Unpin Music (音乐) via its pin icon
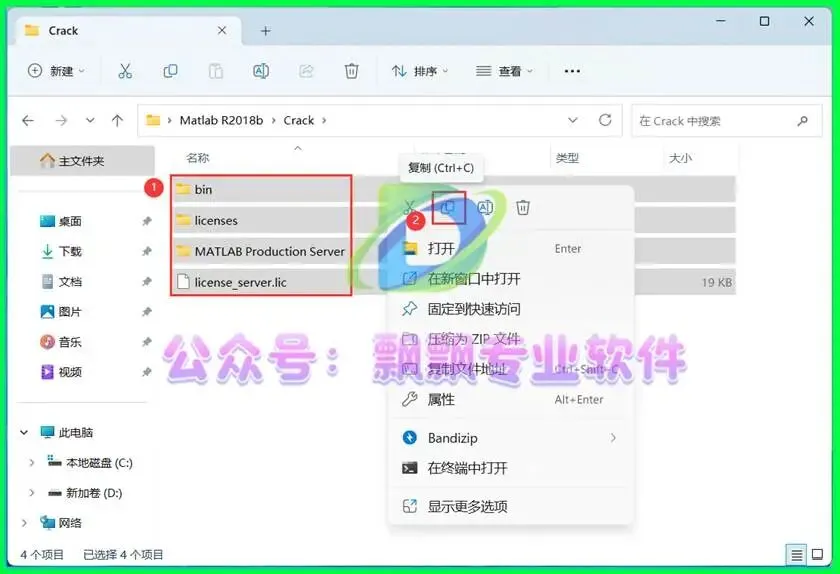 coord(147,341)
